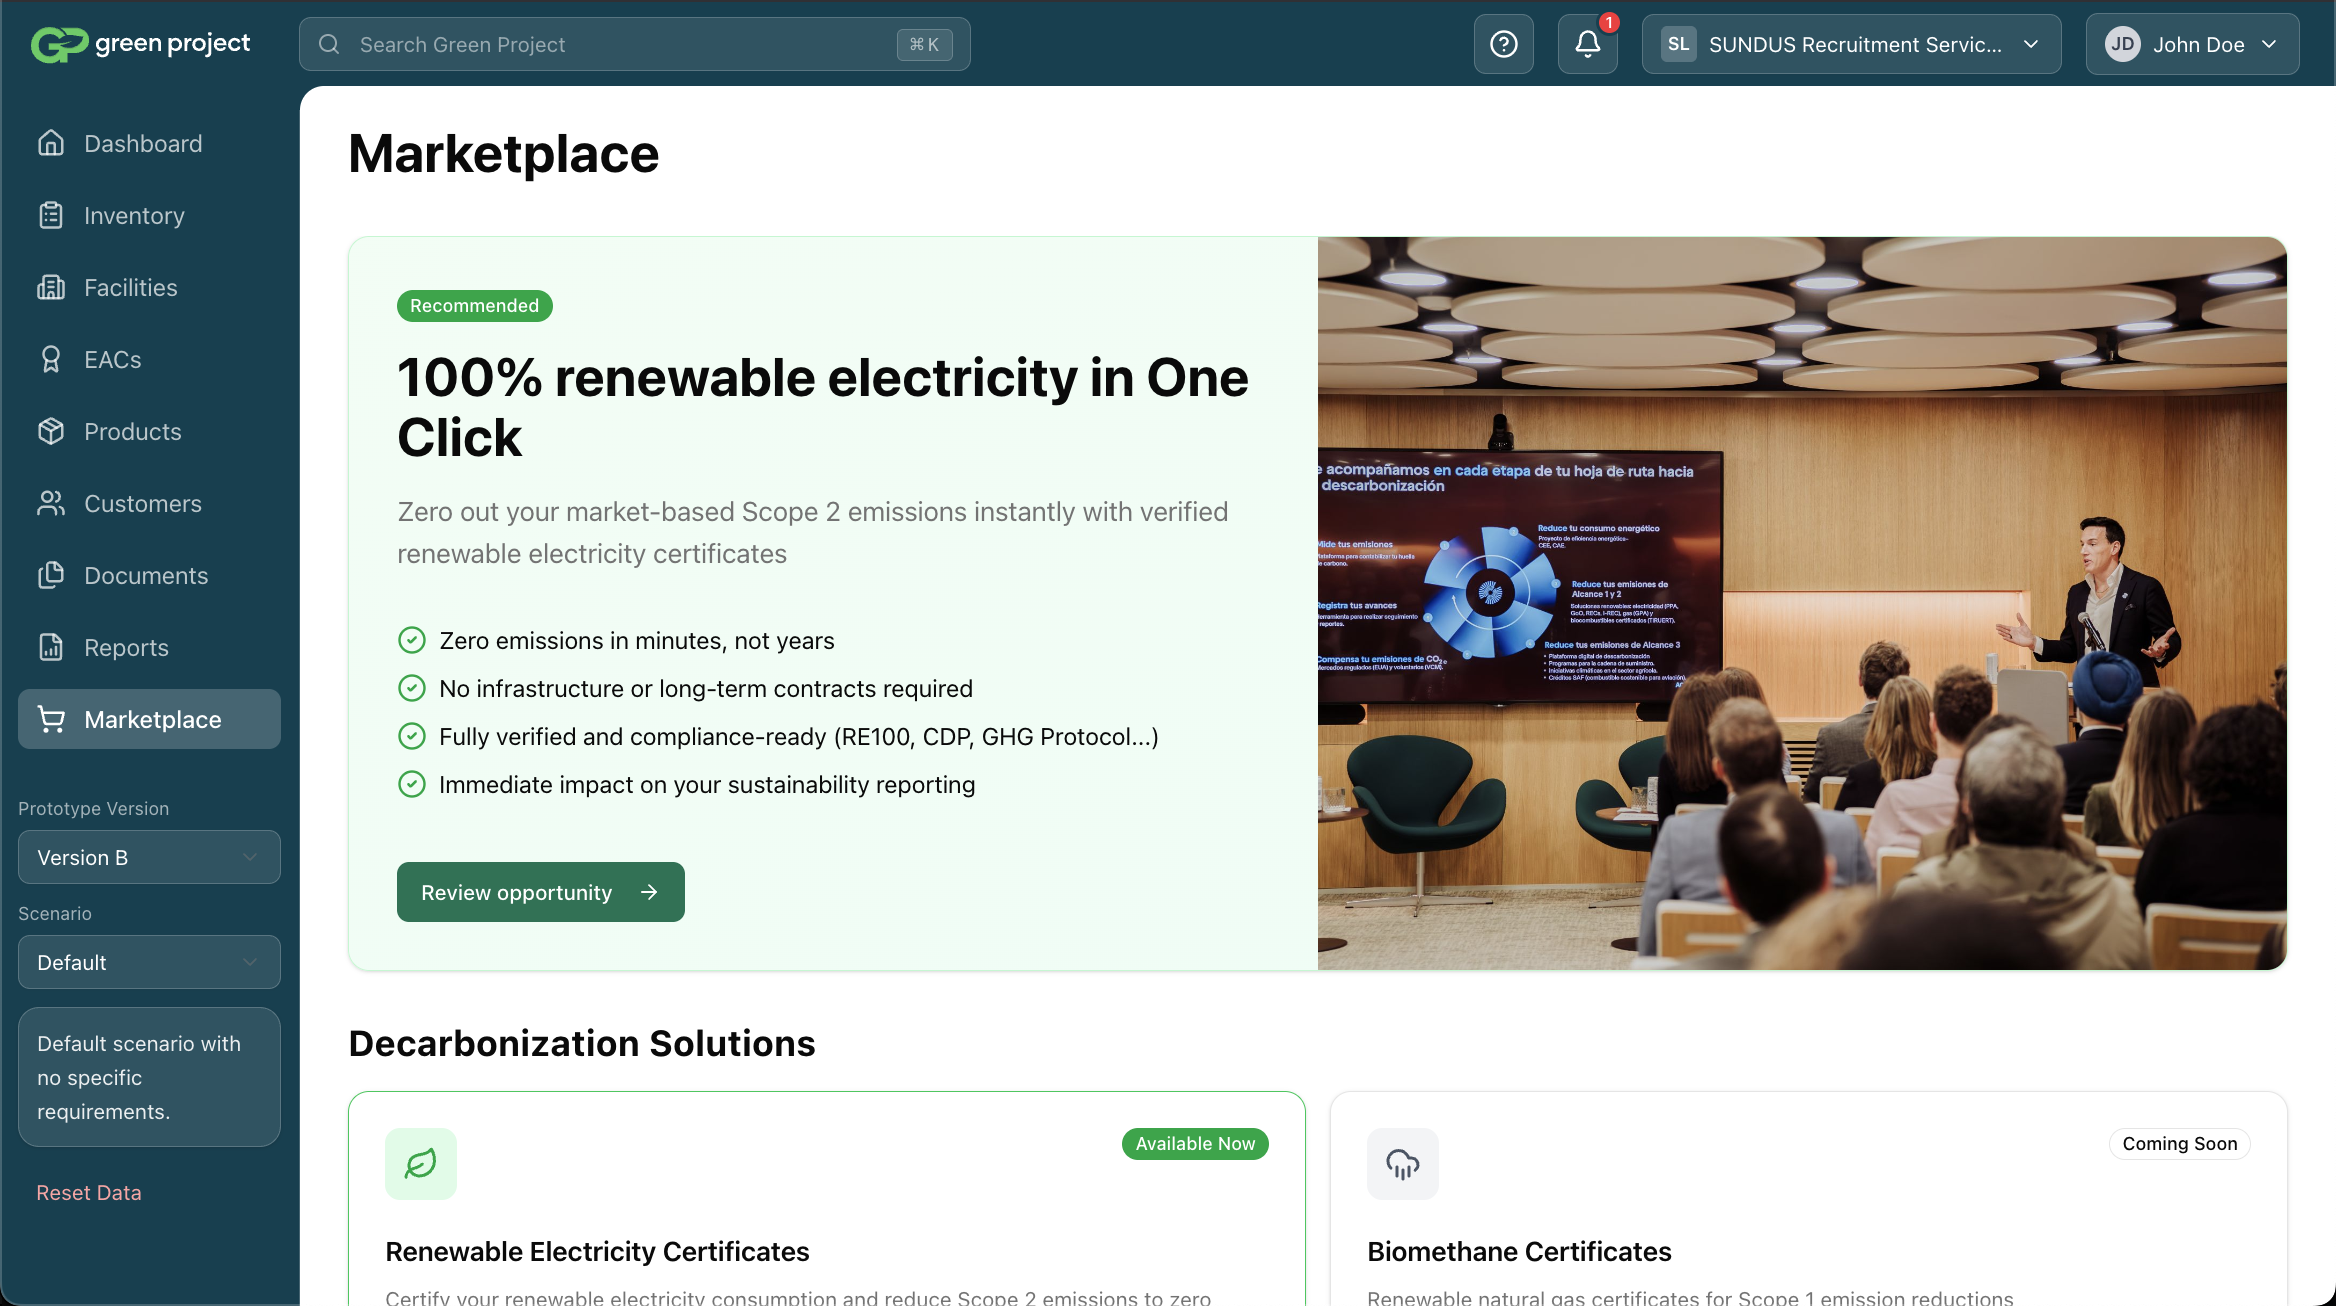Click the search magnifier icon
Image resolution: width=2336 pixels, height=1306 pixels.
point(329,44)
